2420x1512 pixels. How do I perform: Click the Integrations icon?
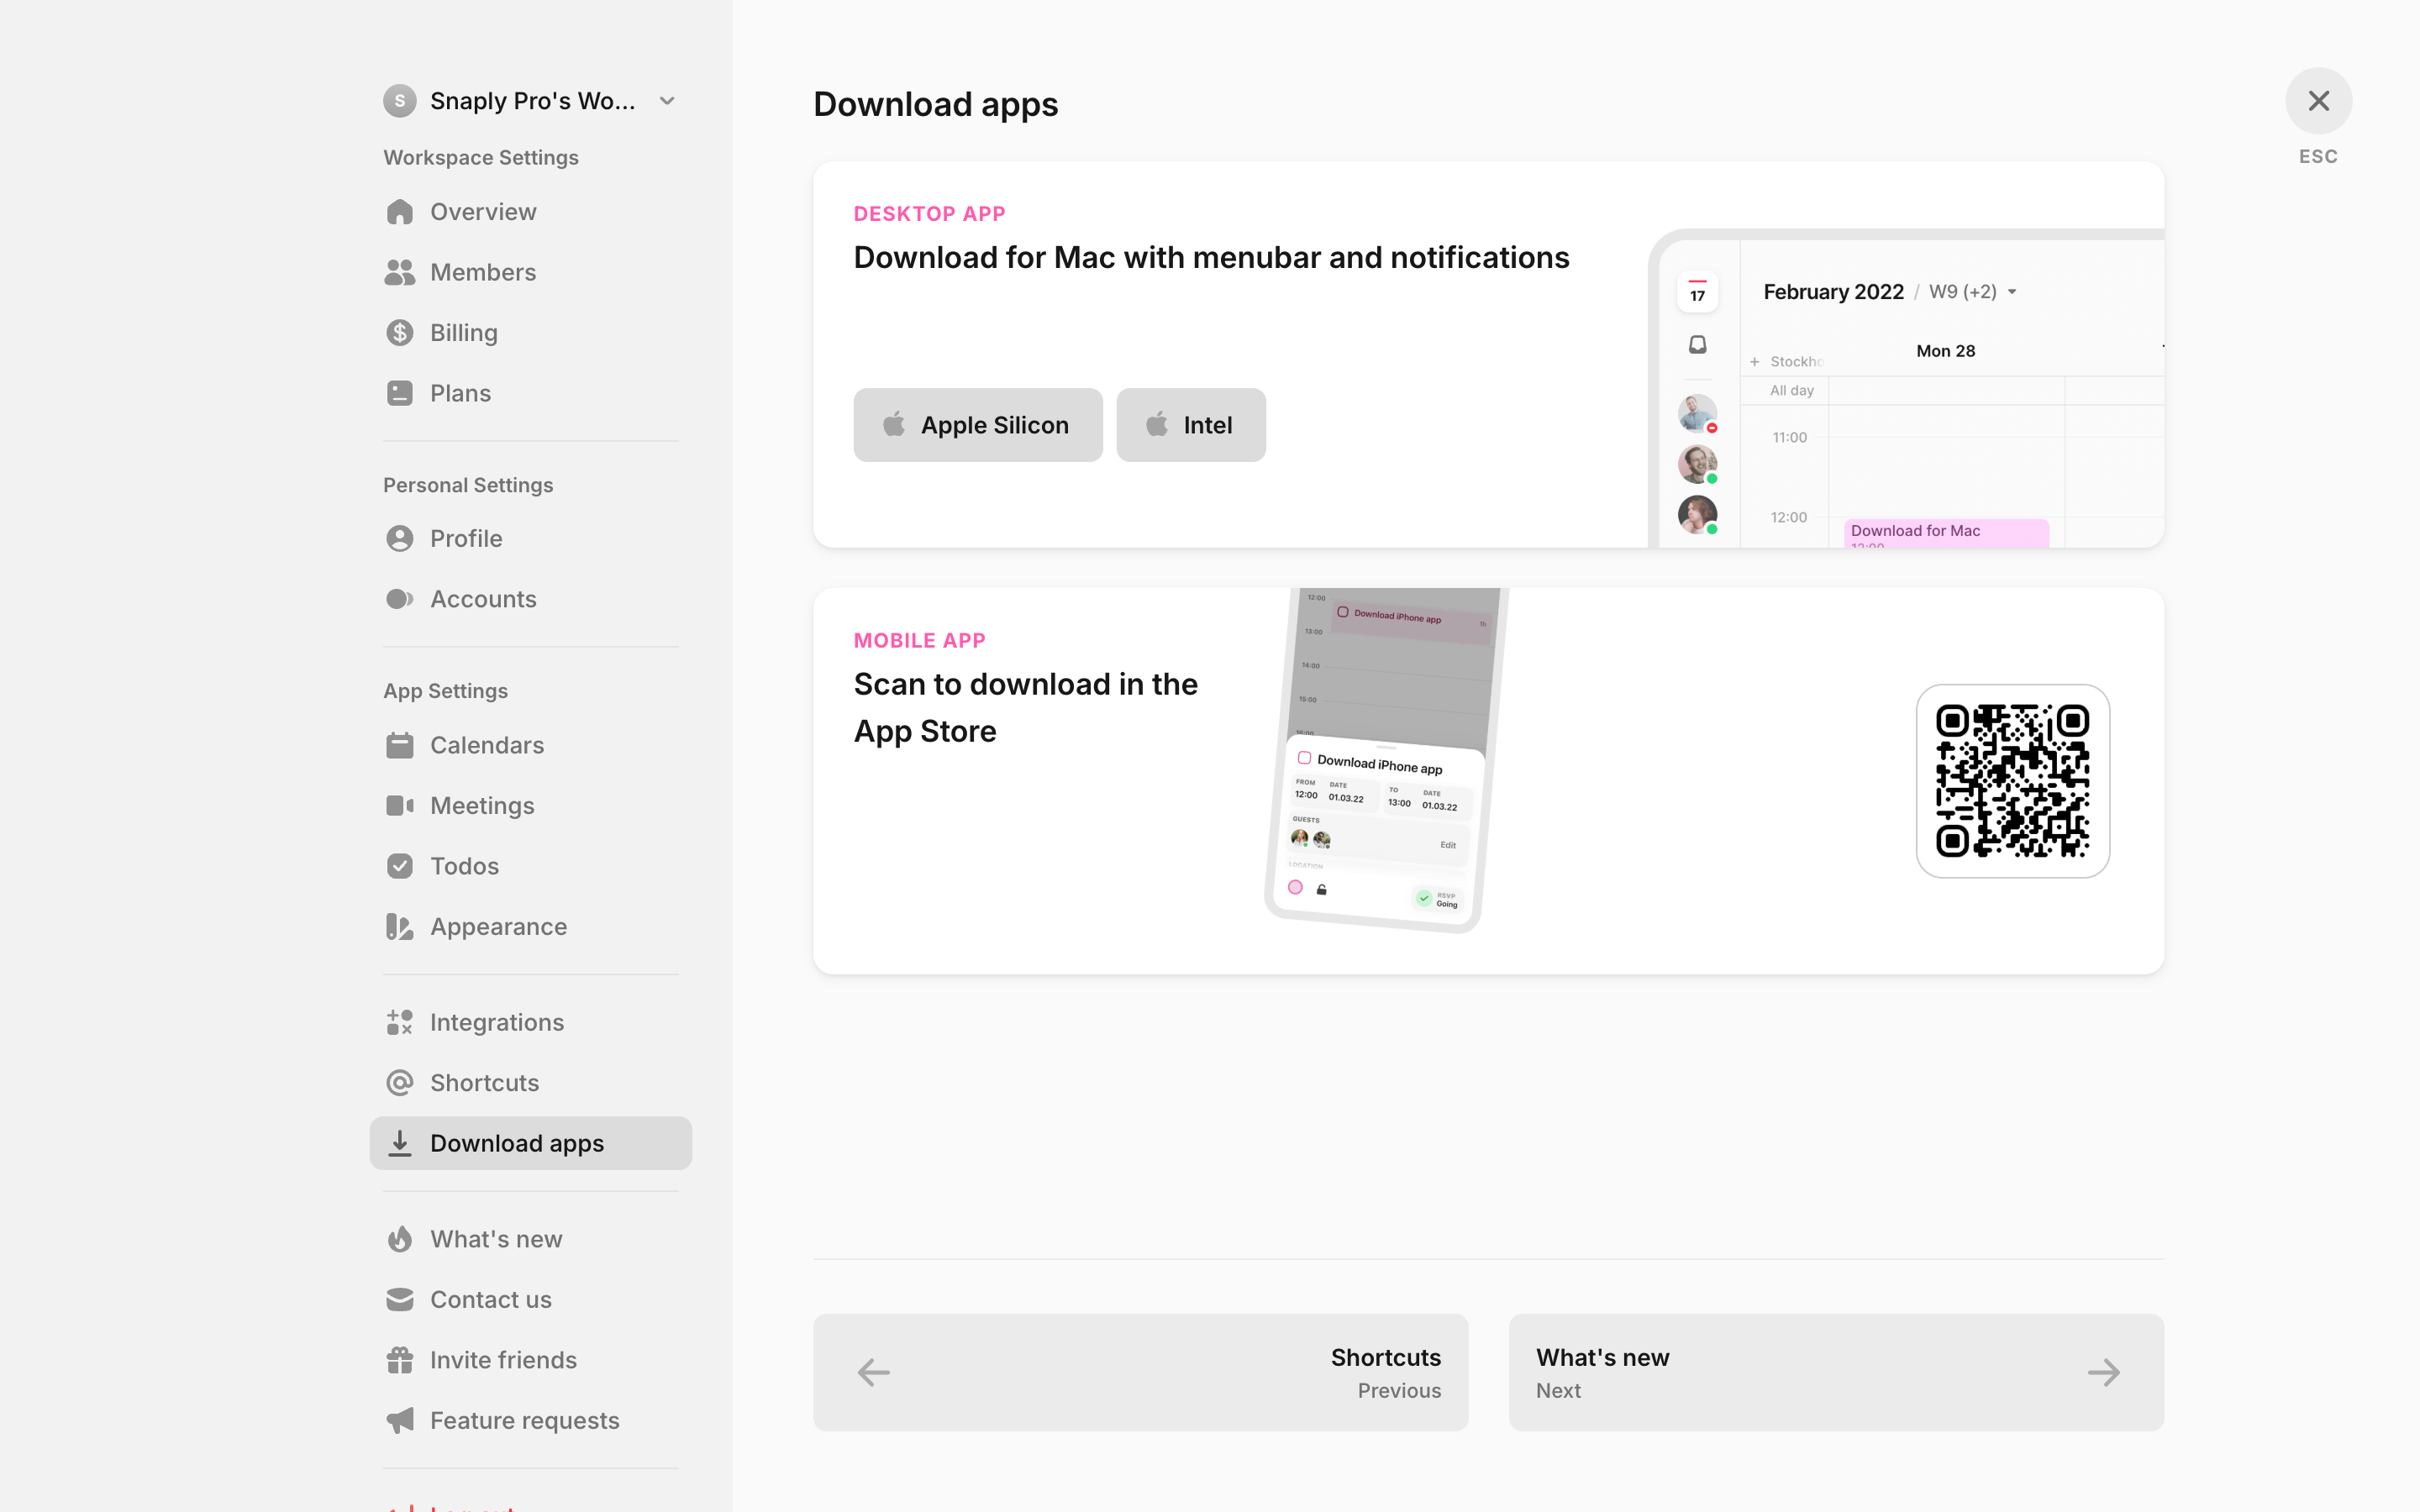point(400,1022)
